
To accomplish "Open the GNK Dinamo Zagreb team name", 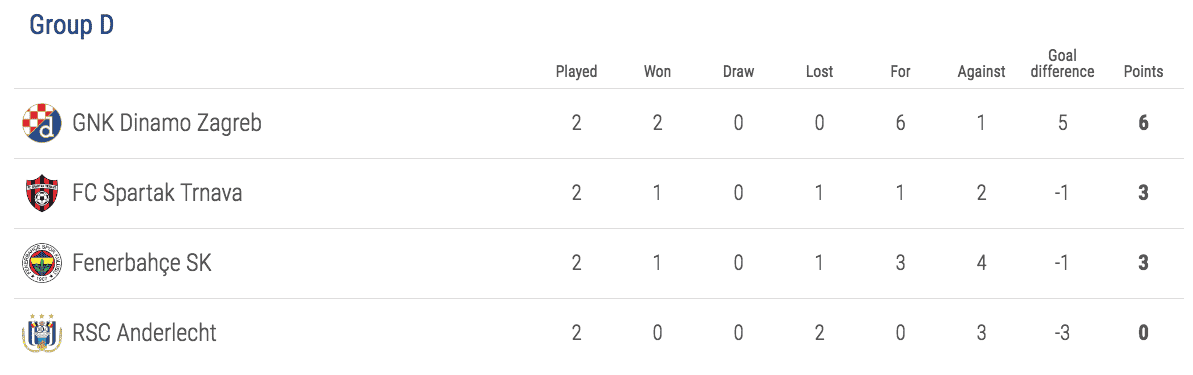I will 167,123.
